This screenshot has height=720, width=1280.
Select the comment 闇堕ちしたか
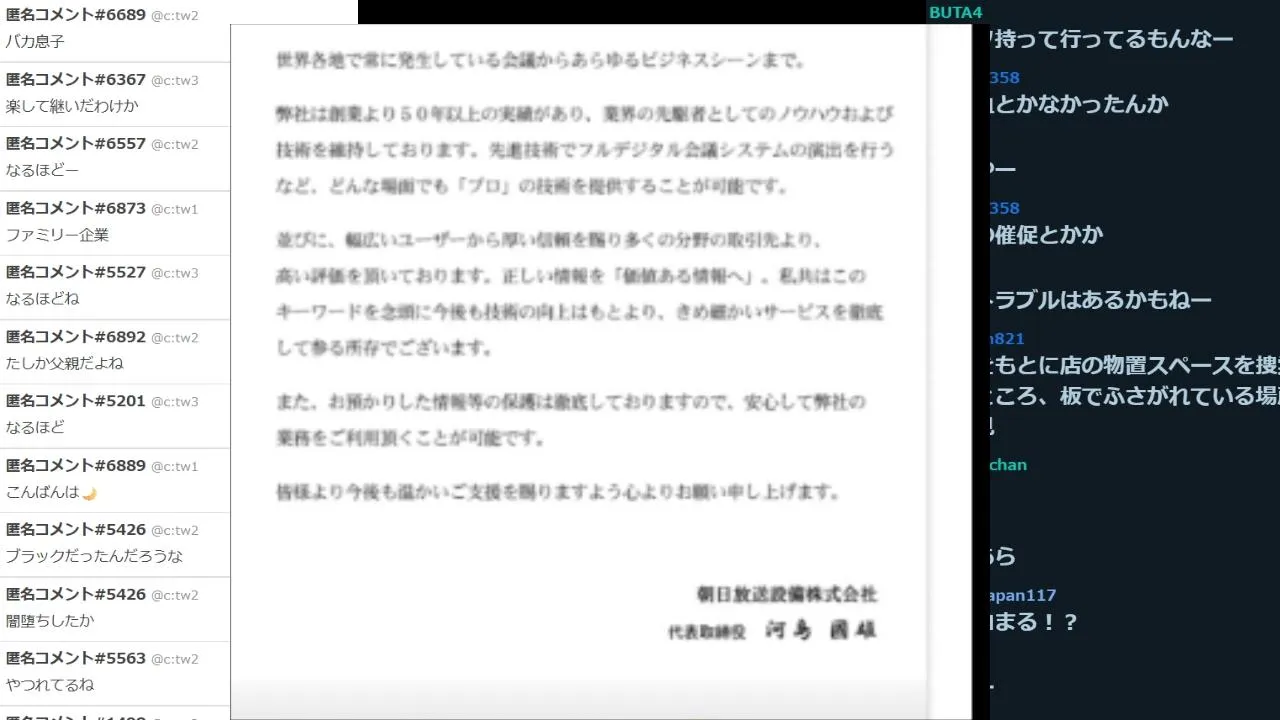click(x=50, y=620)
